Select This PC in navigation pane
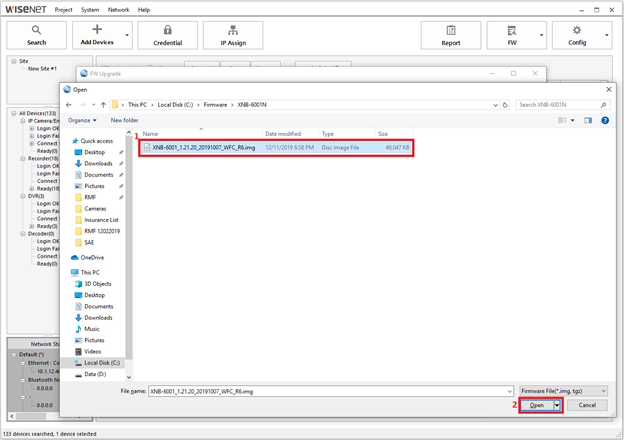This screenshot has width=624, height=440. point(90,273)
